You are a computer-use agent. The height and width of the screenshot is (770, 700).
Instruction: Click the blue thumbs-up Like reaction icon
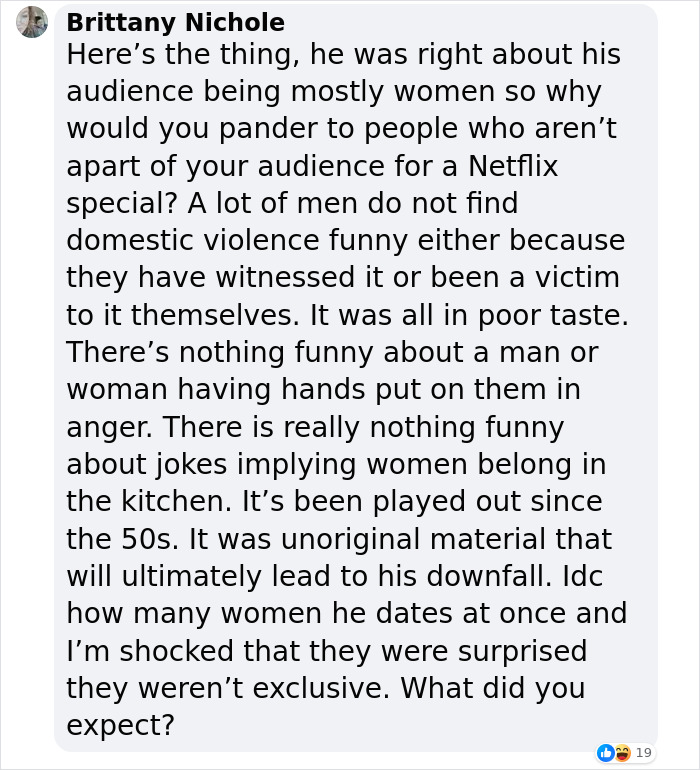pos(605,752)
